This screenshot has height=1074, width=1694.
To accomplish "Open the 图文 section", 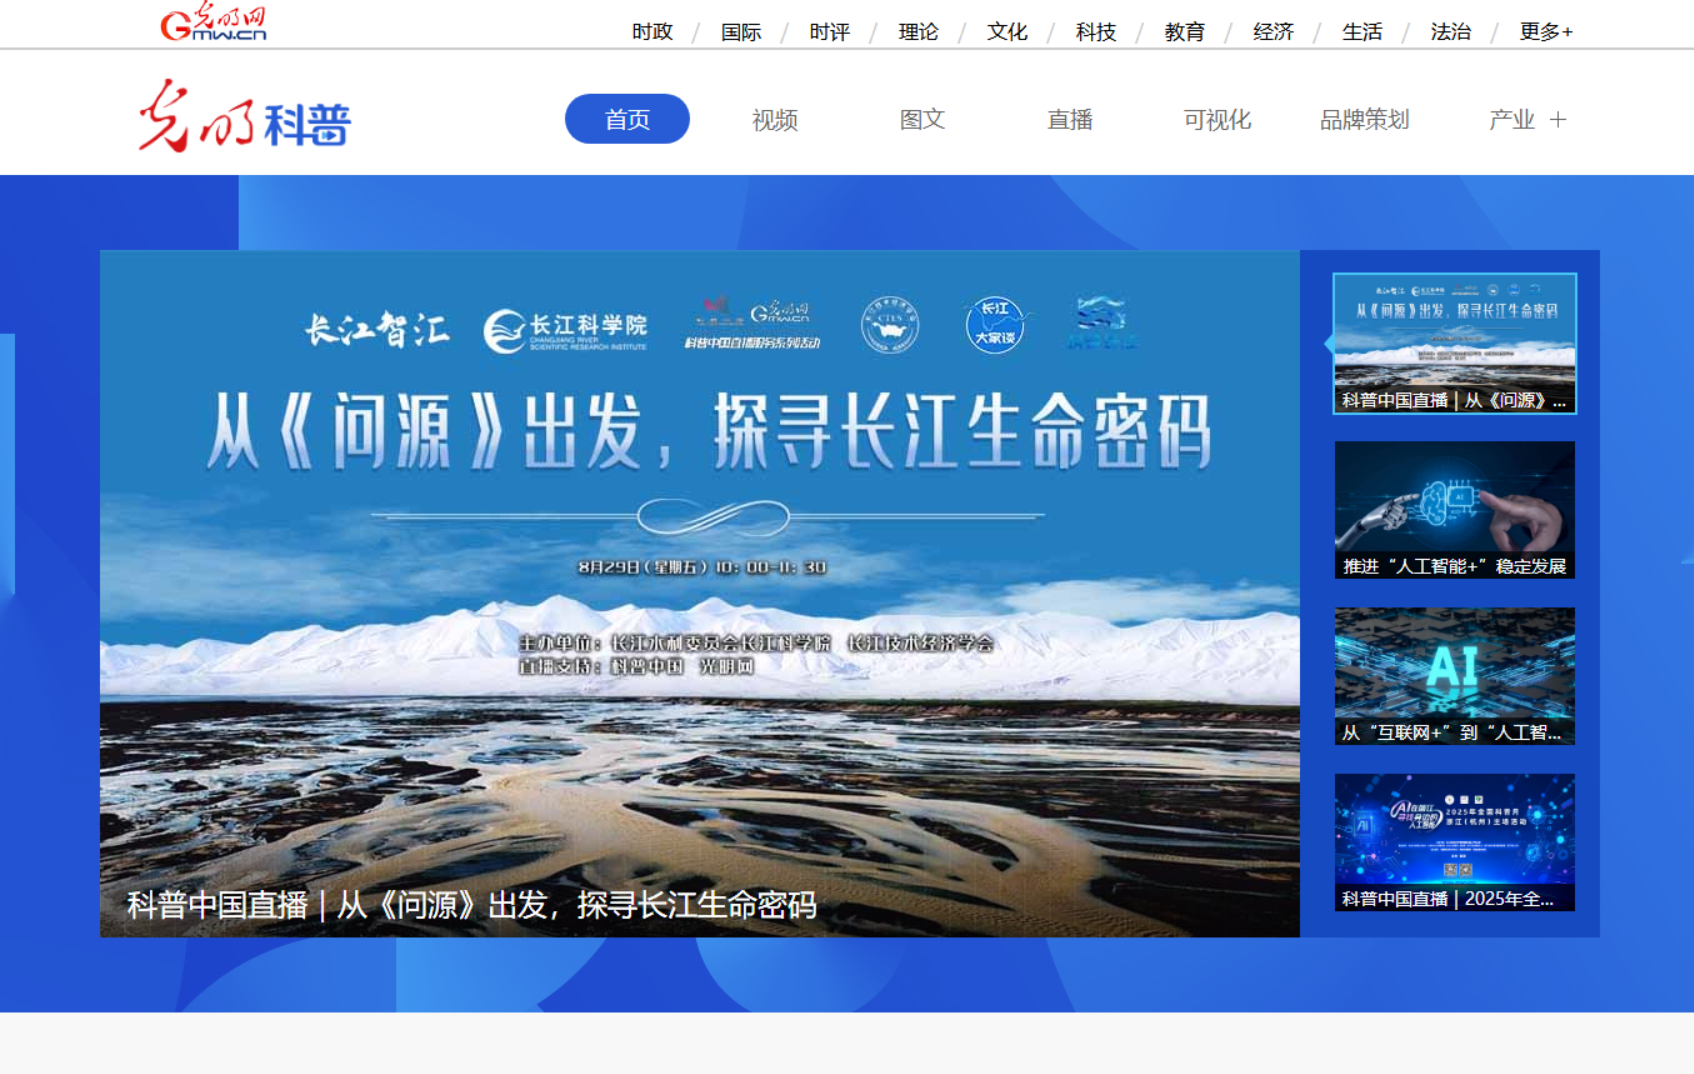I will pyautogui.click(x=922, y=120).
